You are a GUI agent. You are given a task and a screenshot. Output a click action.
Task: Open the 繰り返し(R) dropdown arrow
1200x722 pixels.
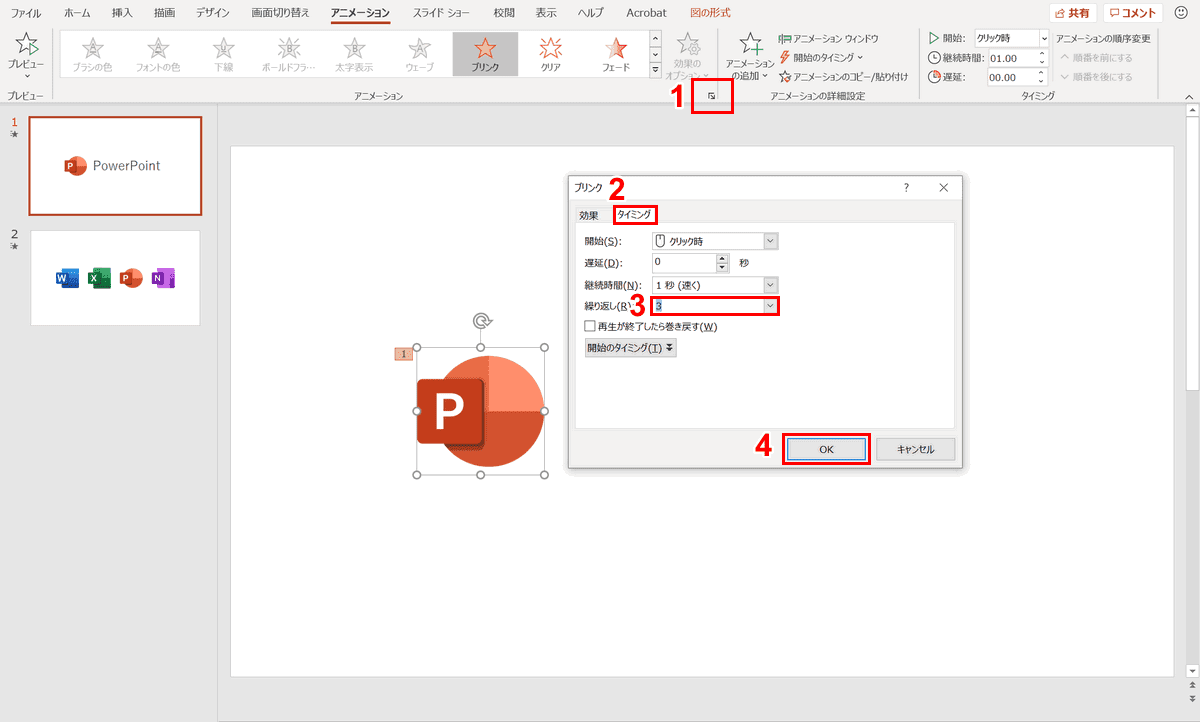point(770,306)
